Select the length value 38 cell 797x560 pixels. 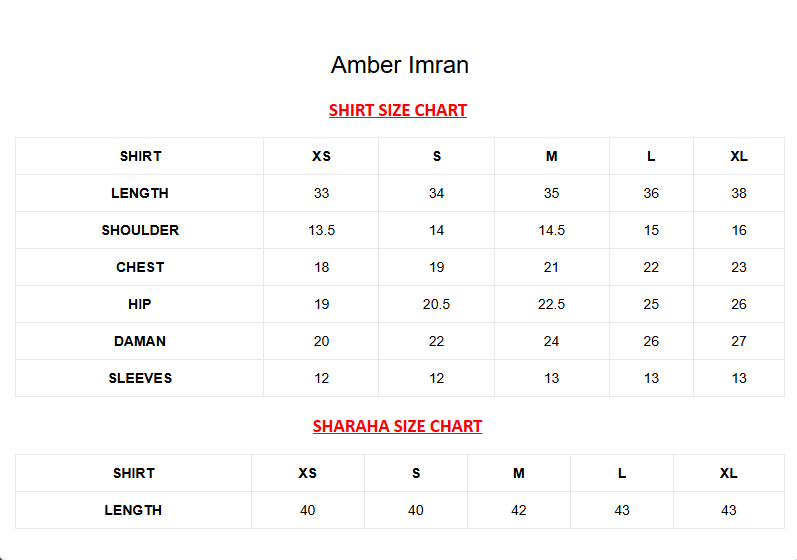pyautogui.click(x=738, y=193)
